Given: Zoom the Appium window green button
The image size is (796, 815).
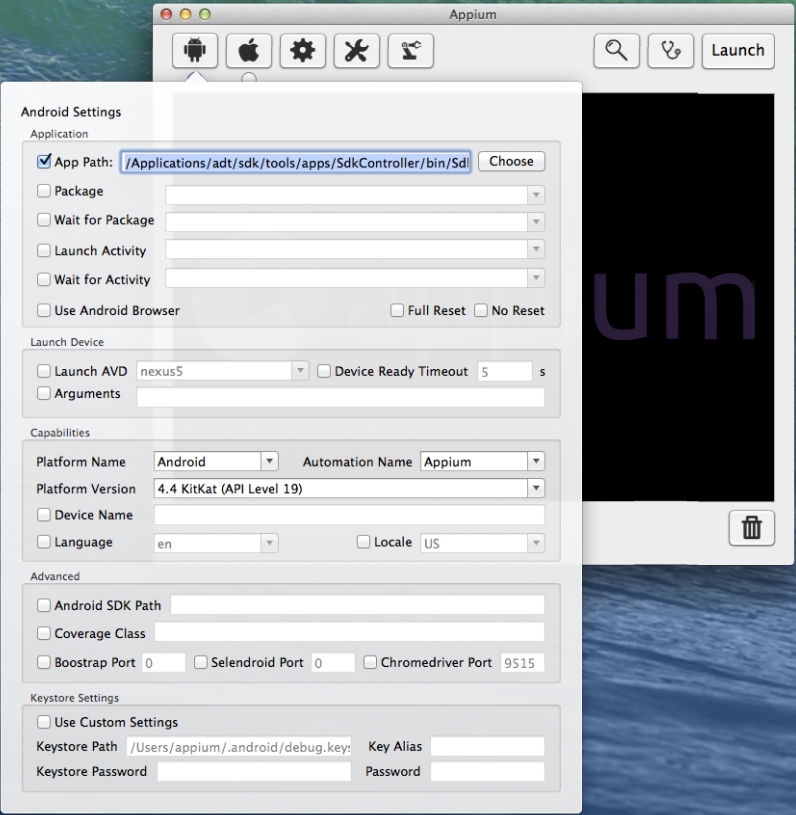Looking at the screenshot, I should coord(205,14).
